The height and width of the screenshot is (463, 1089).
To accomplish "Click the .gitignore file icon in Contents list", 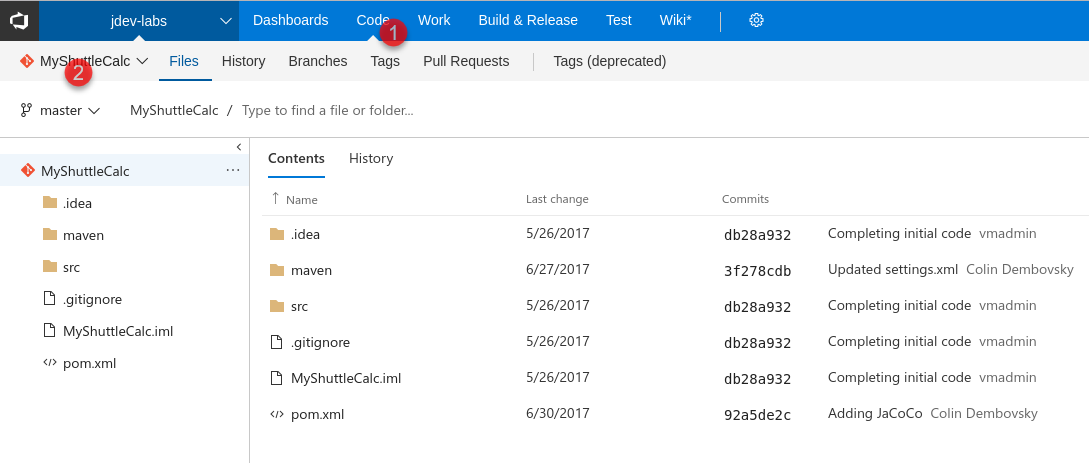I will (277, 342).
